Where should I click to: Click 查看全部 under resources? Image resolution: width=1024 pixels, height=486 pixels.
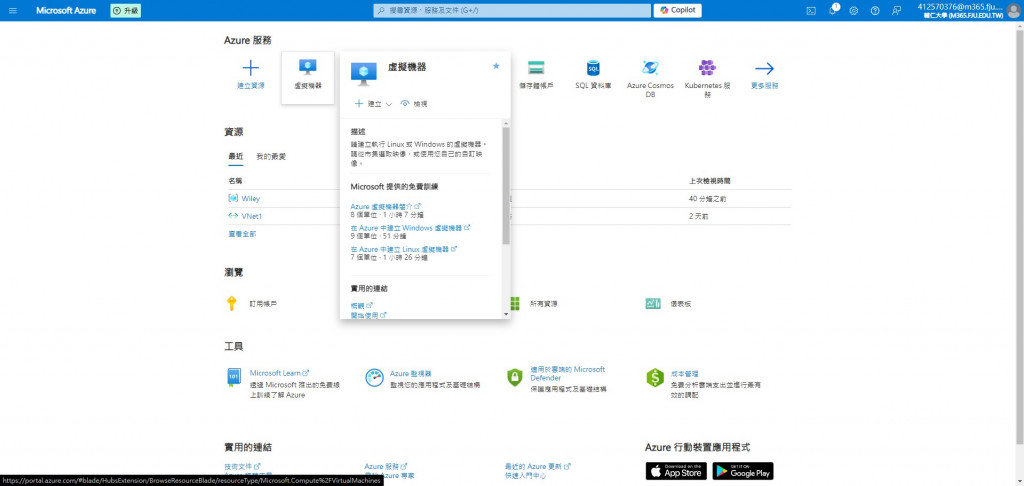pyautogui.click(x=242, y=233)
